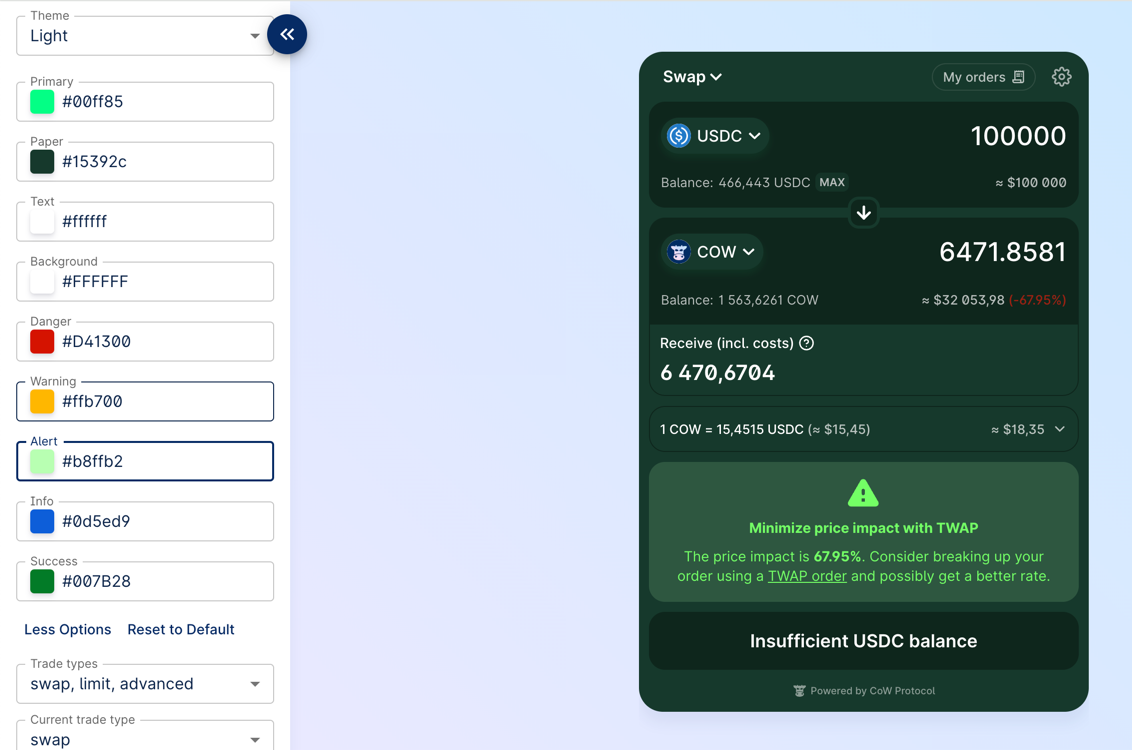
Task: Click Reset to Default
Action: (x=180, y=629)
